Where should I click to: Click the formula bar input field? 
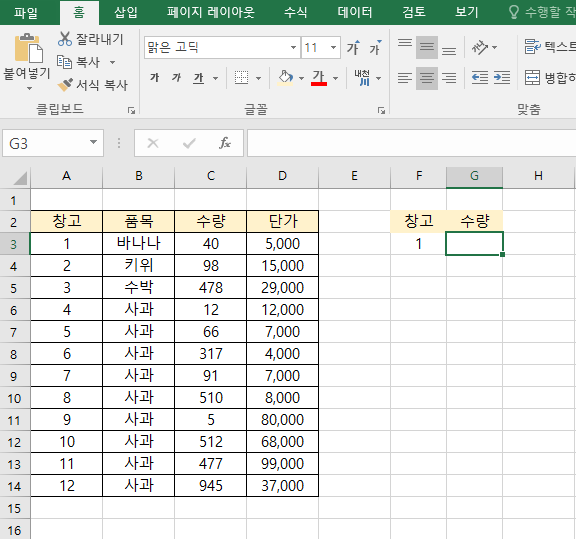pyautogui.click(x=411, y=143)
